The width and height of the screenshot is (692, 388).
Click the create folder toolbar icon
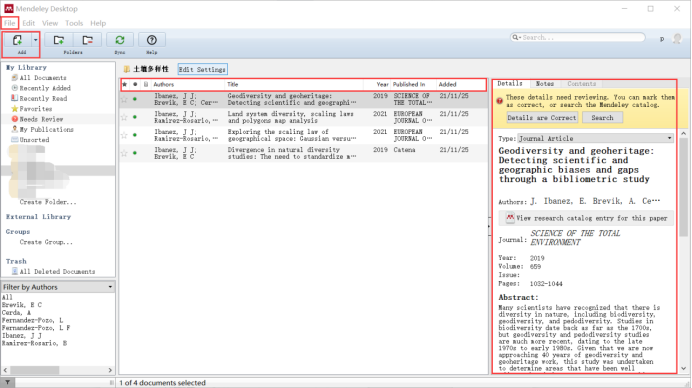pos(59,40)
